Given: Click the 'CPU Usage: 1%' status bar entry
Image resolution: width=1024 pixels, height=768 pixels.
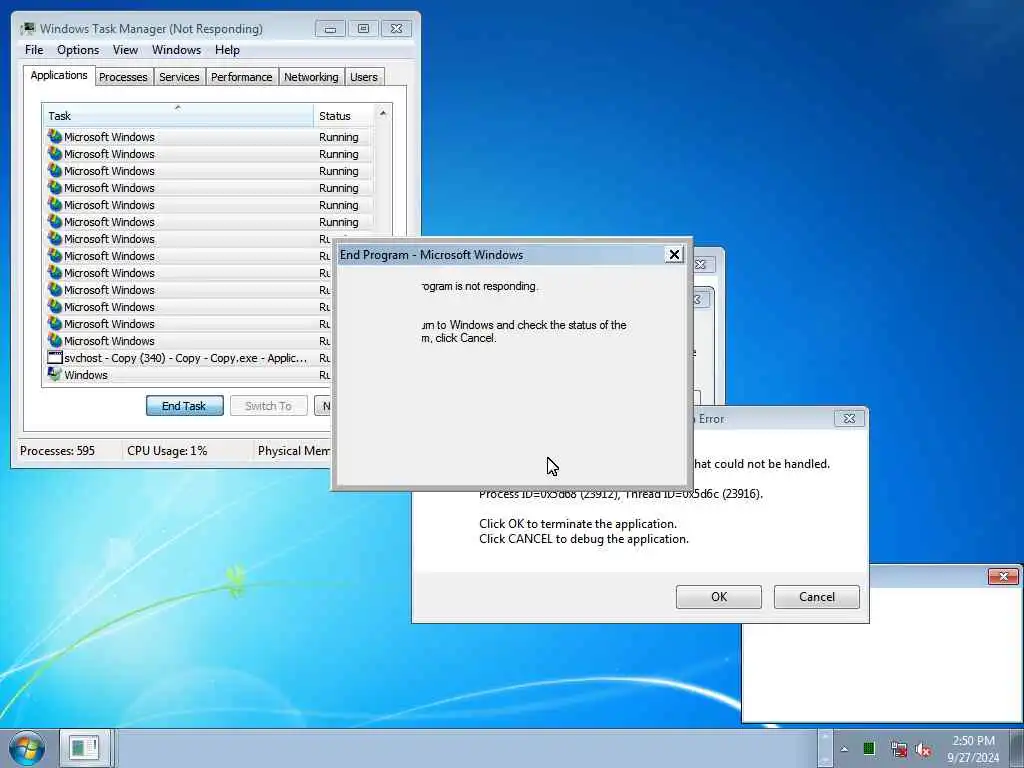Looking at the screenshot, I should (167, 451).
